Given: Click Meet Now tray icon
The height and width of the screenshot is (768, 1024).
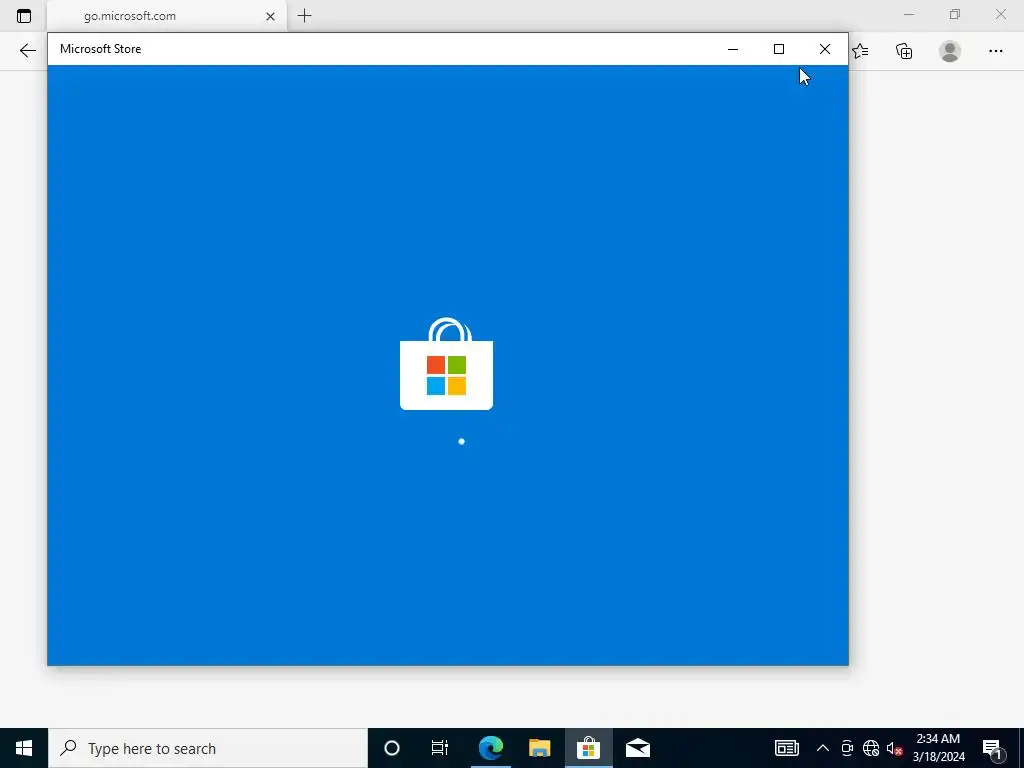Looking at the screenshot, I should click(847, 748).
